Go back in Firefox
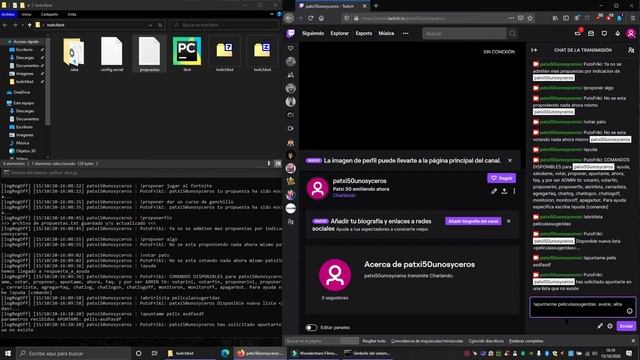Viewport: 640px width, 360px height. [289, 18]
